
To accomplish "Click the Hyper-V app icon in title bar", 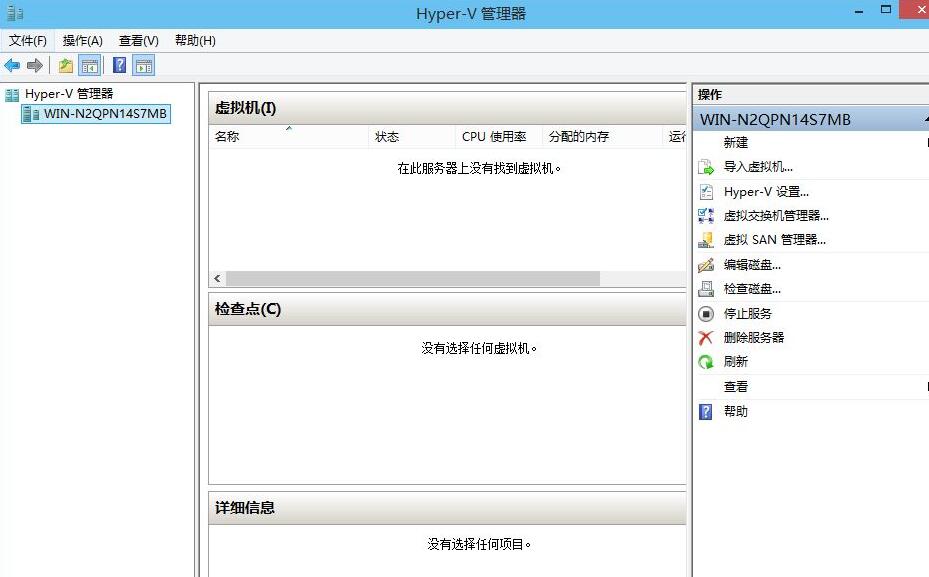I will click(15, 12).
